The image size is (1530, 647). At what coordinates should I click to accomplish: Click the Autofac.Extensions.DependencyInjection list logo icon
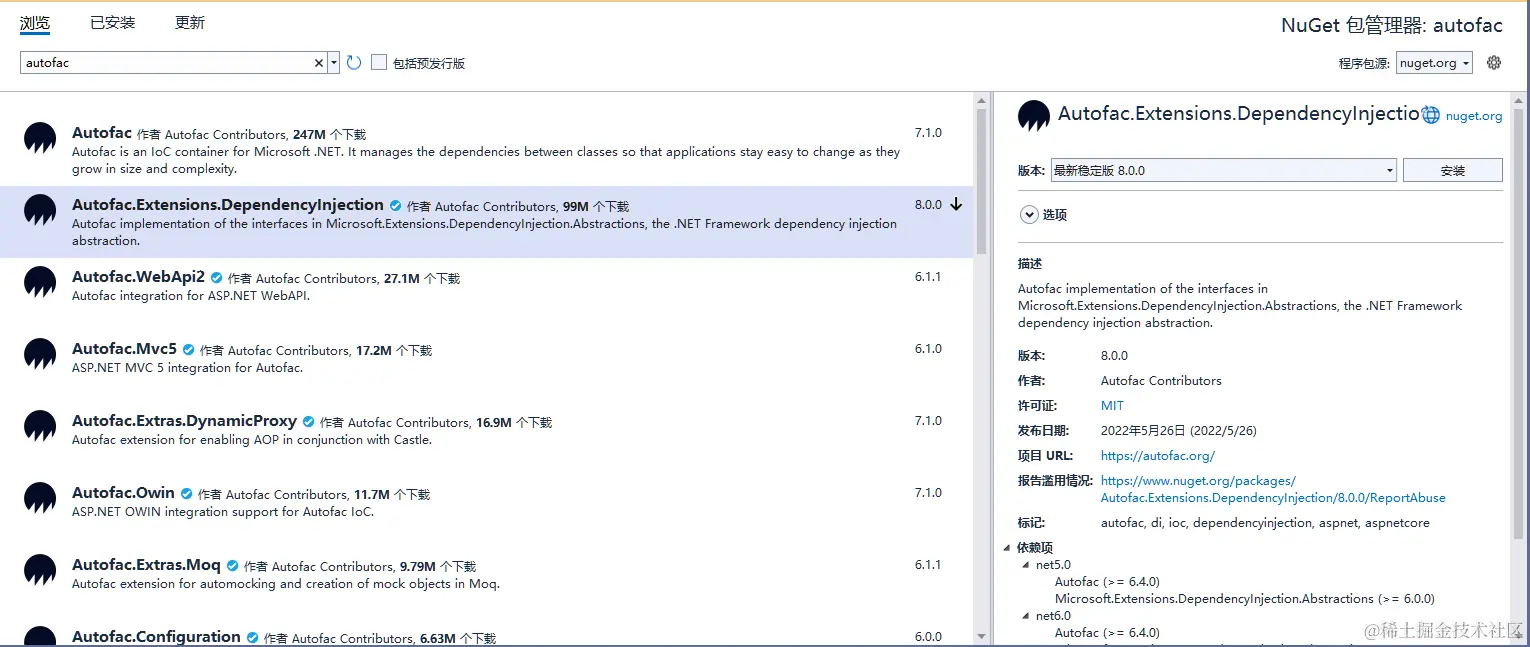pos(40,210)
